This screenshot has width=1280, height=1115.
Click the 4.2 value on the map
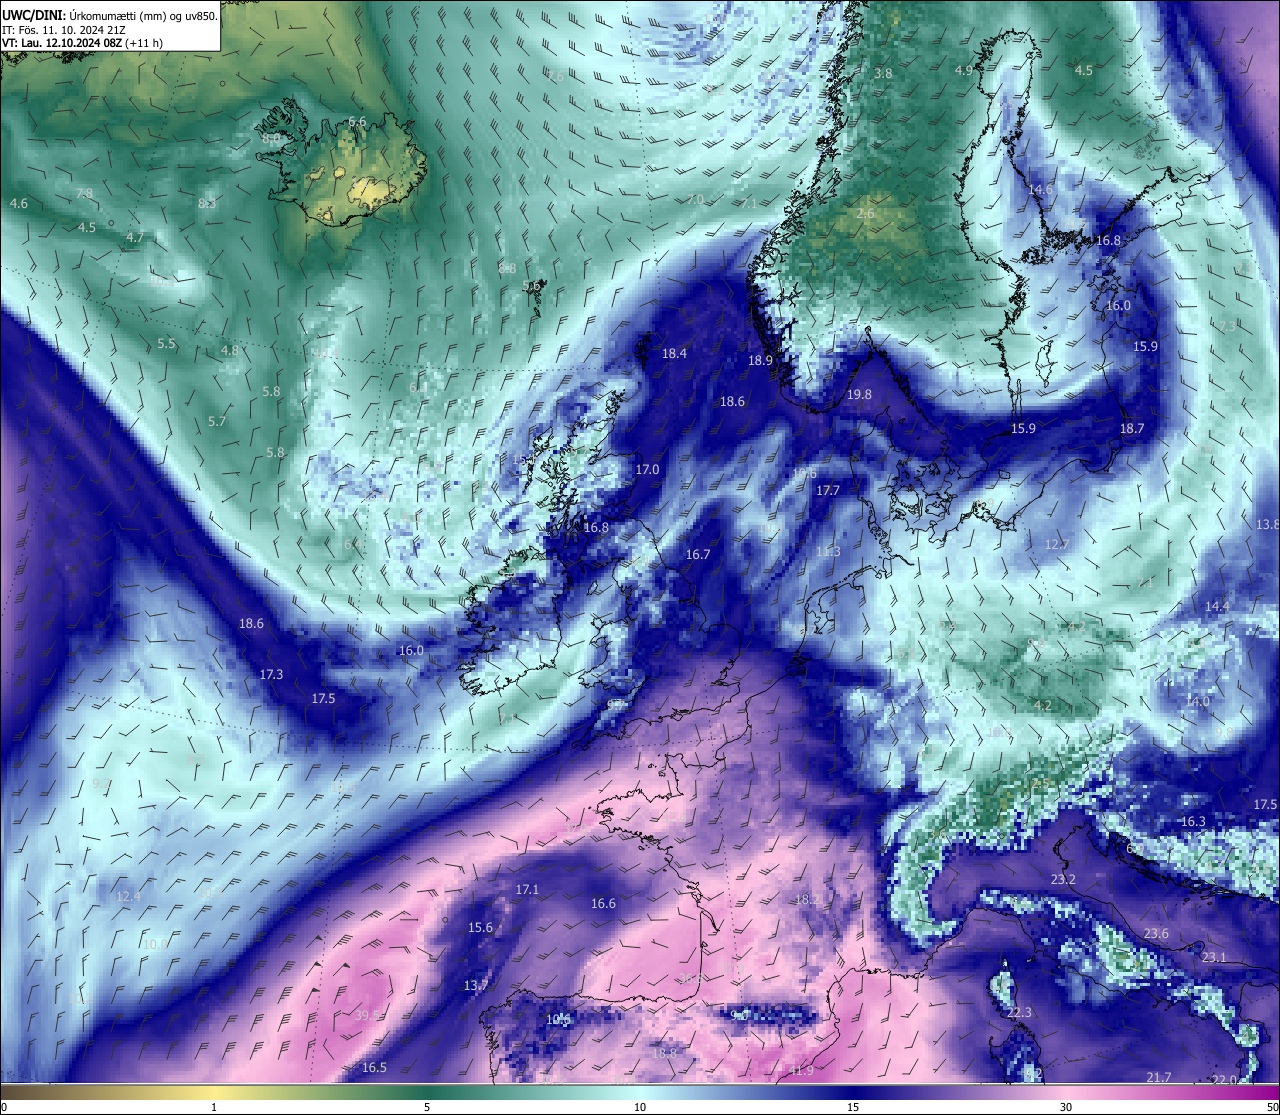(x=1042, y=706)
